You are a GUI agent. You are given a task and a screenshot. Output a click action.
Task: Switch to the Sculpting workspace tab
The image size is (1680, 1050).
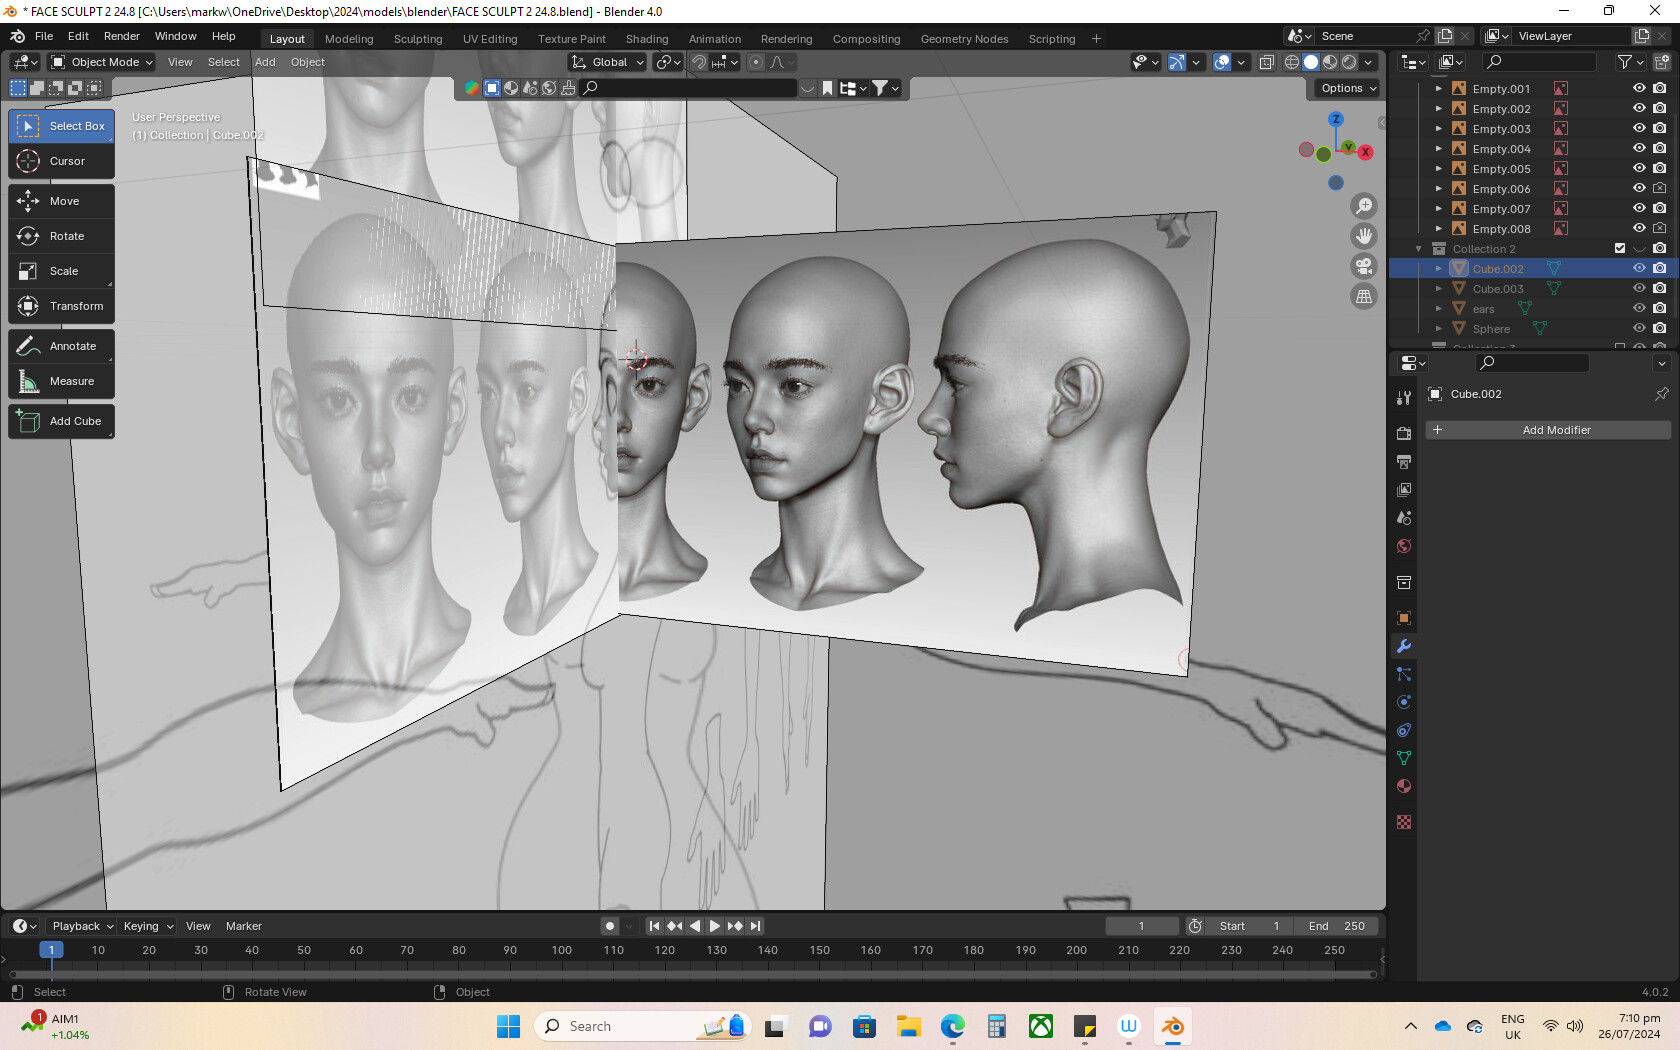tap(418, 39)
